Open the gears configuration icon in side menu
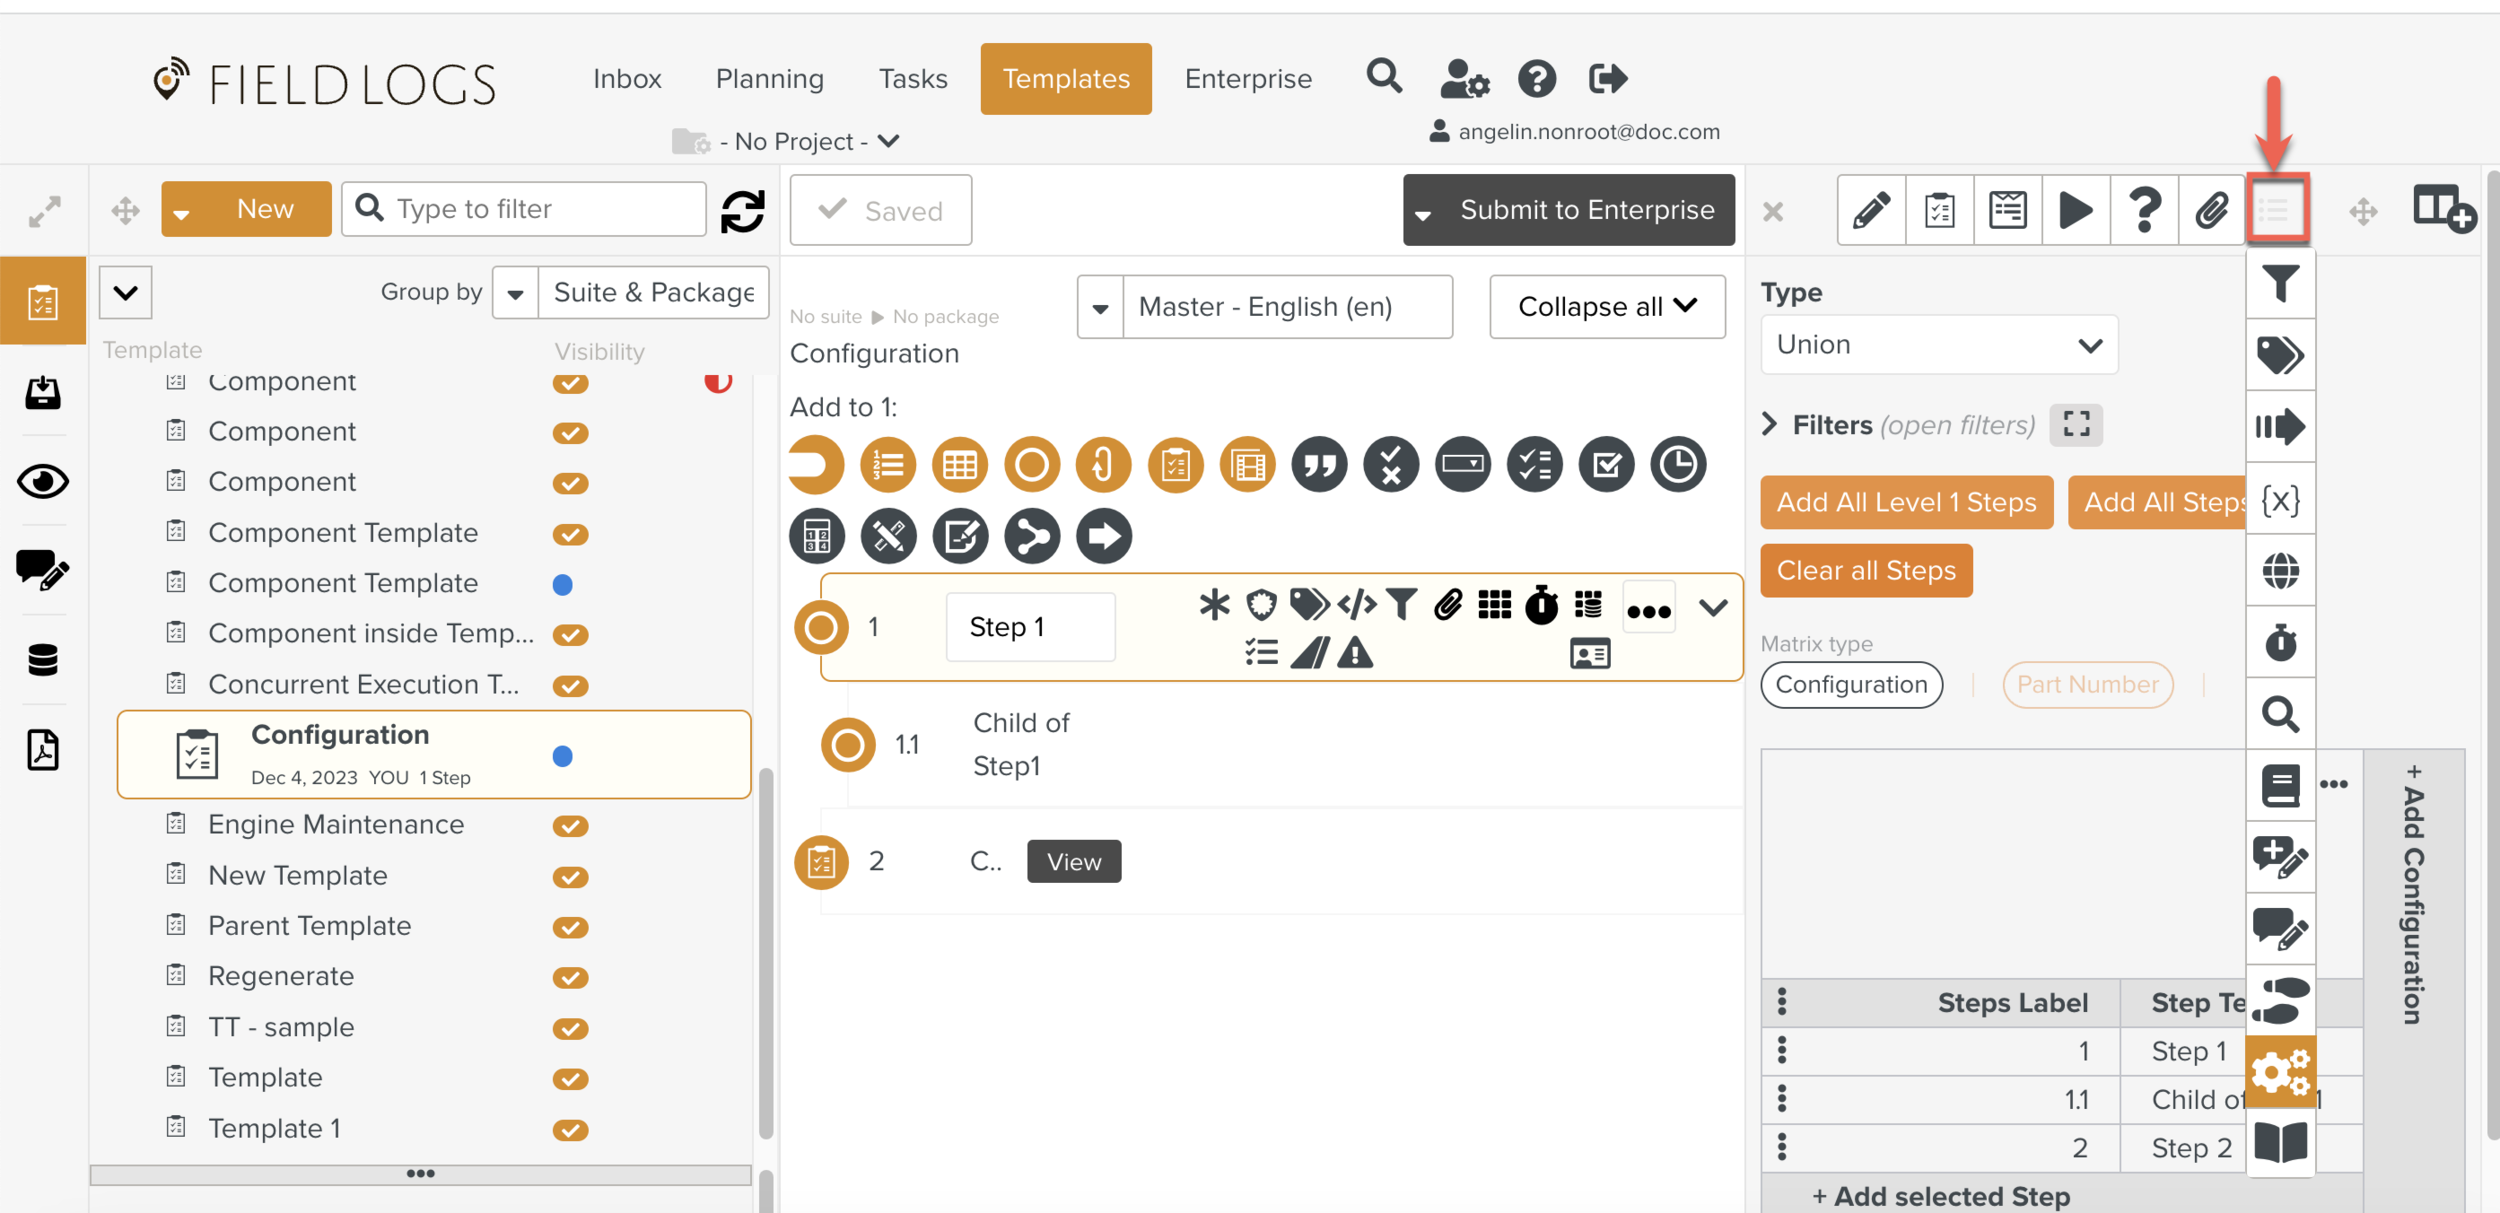2500x1213 pixels. coord(2280,1072)
